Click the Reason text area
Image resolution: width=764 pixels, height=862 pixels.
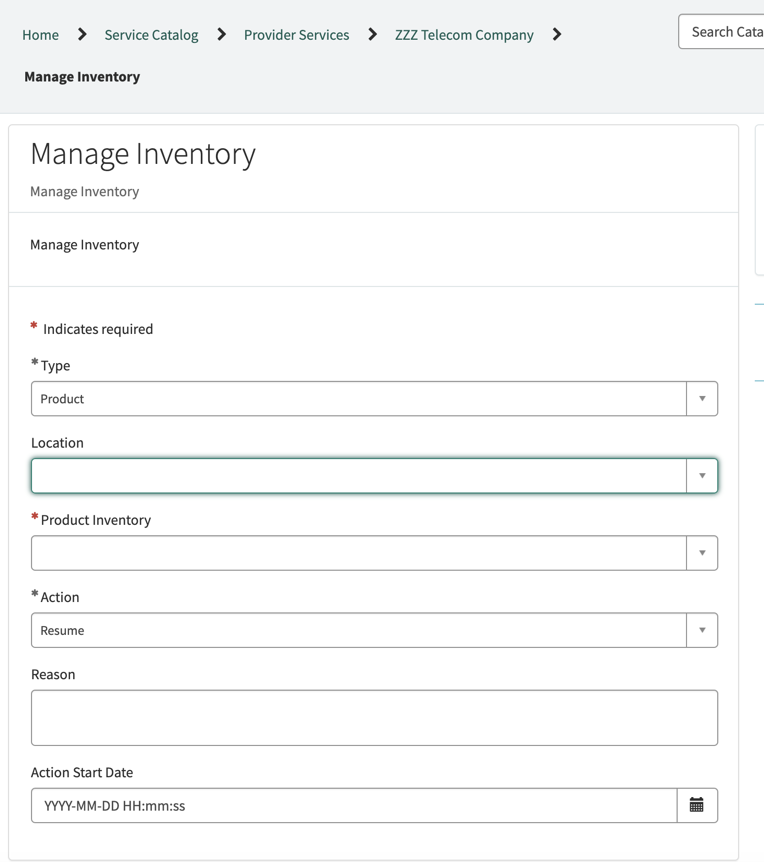[x=374, y=718]
